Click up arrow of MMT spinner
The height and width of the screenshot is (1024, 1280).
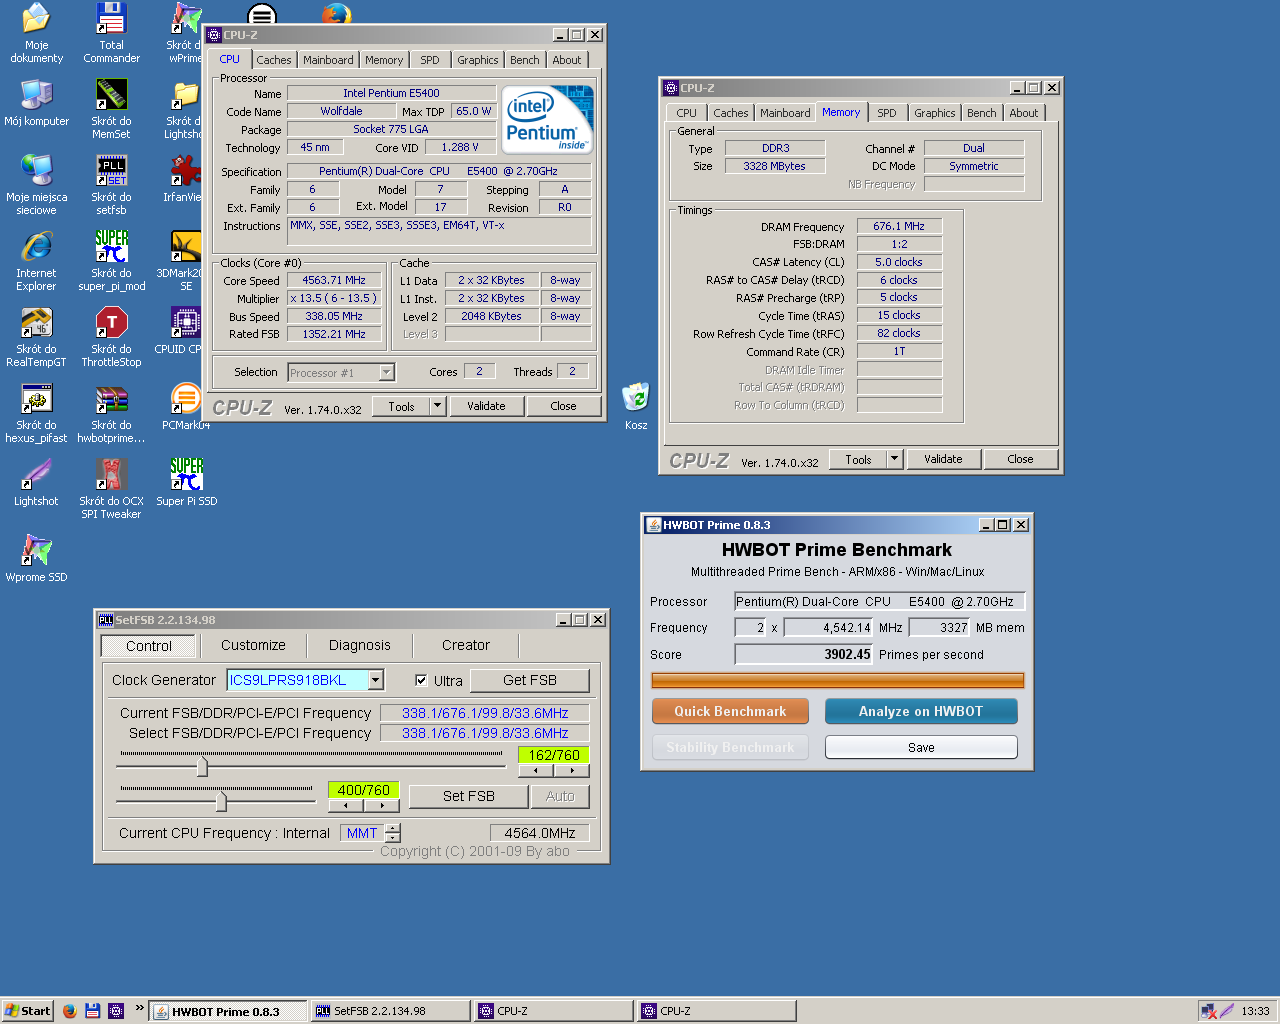click(x=393, y=828)
